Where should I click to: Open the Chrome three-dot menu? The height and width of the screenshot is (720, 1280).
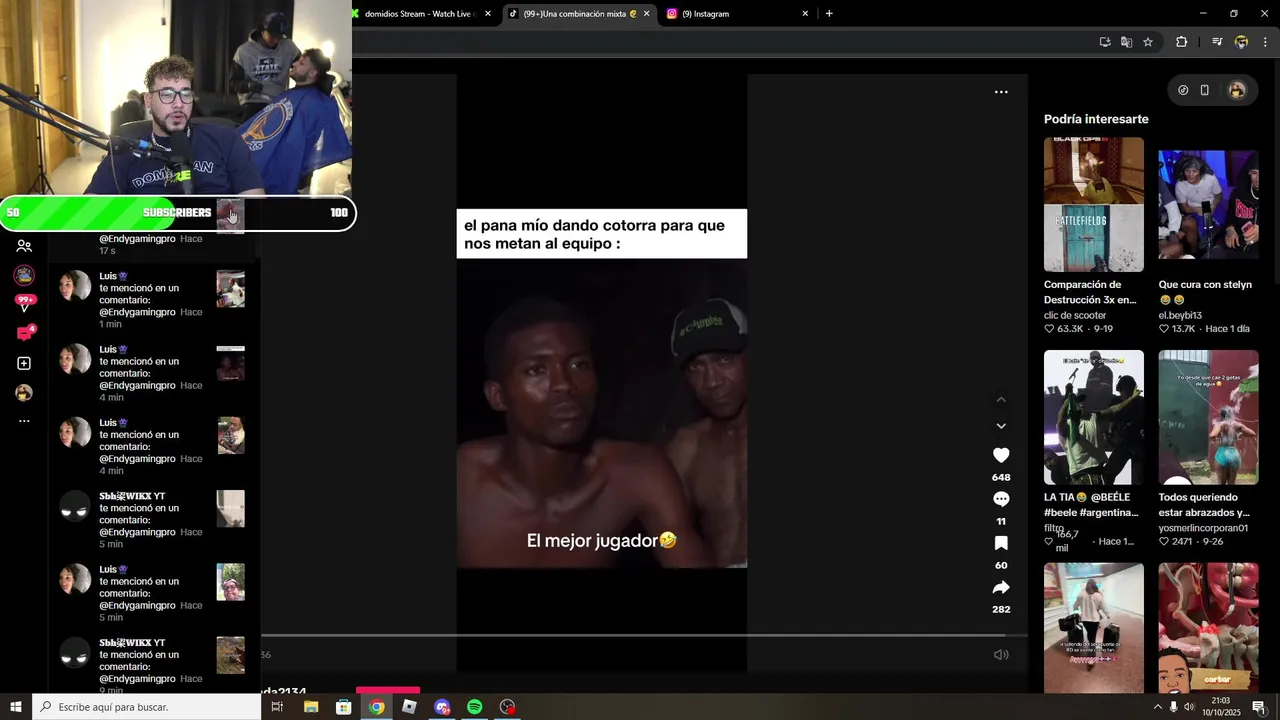pos(1265,42)
